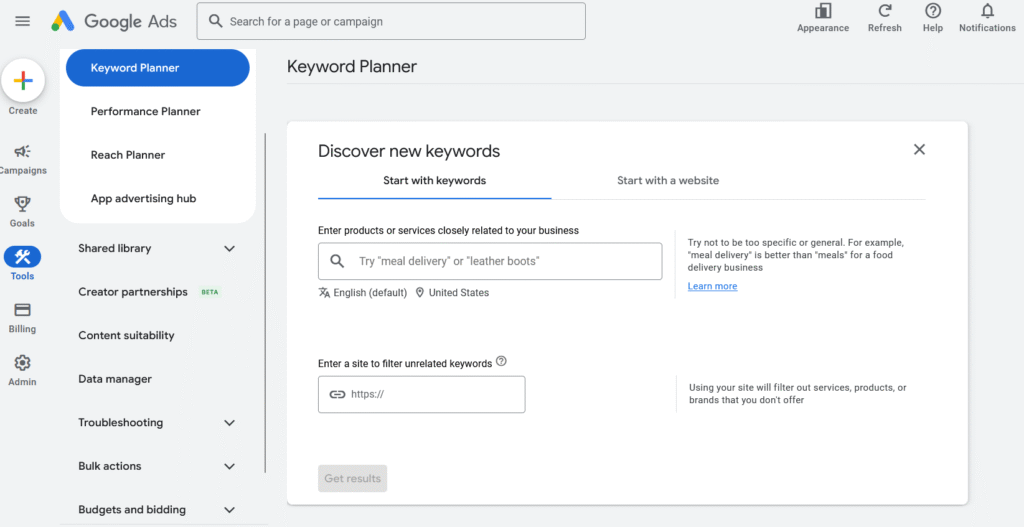Open Billing in the left rail

(22, 311)
